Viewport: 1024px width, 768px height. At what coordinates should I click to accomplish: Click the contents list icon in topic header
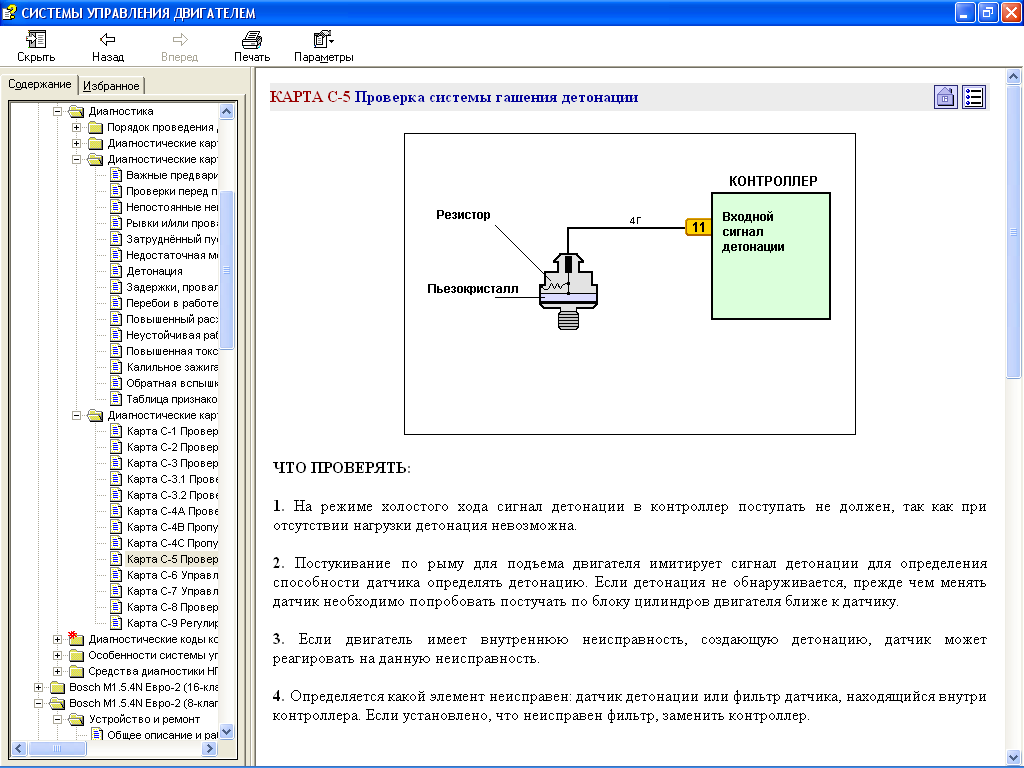coord(974,97)
